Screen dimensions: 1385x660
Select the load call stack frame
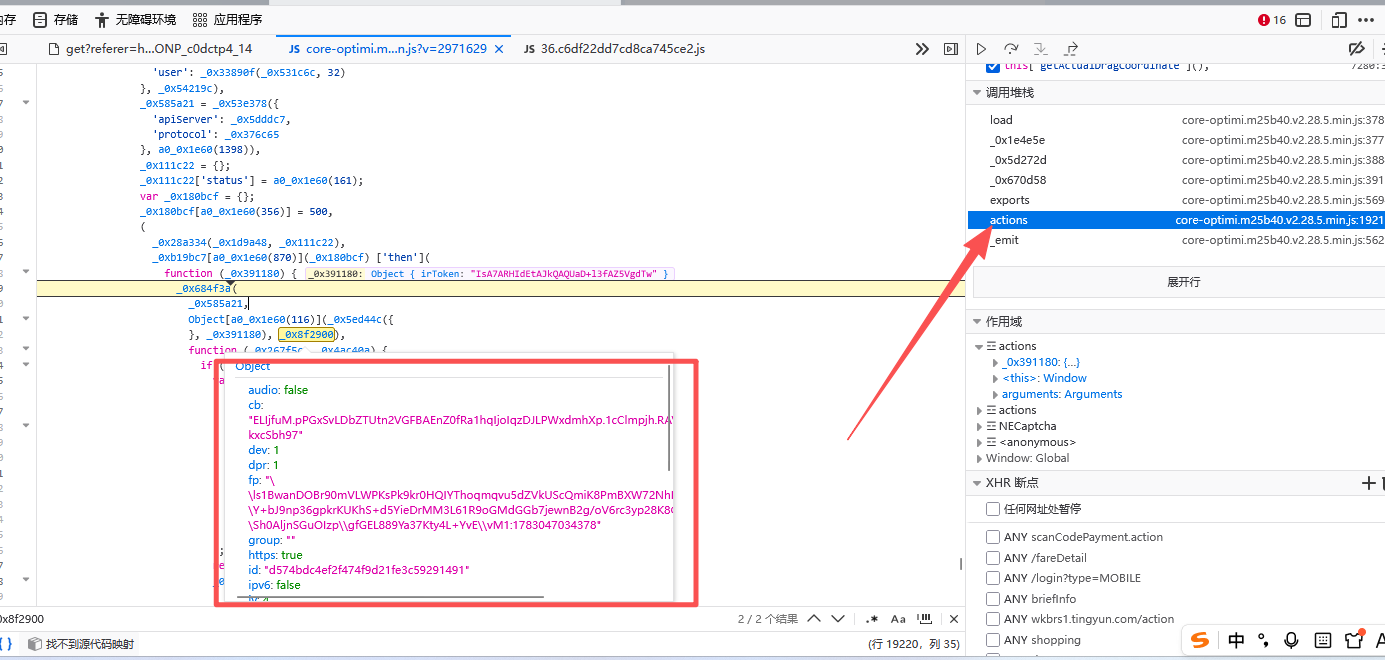(x=1176, y=120)
